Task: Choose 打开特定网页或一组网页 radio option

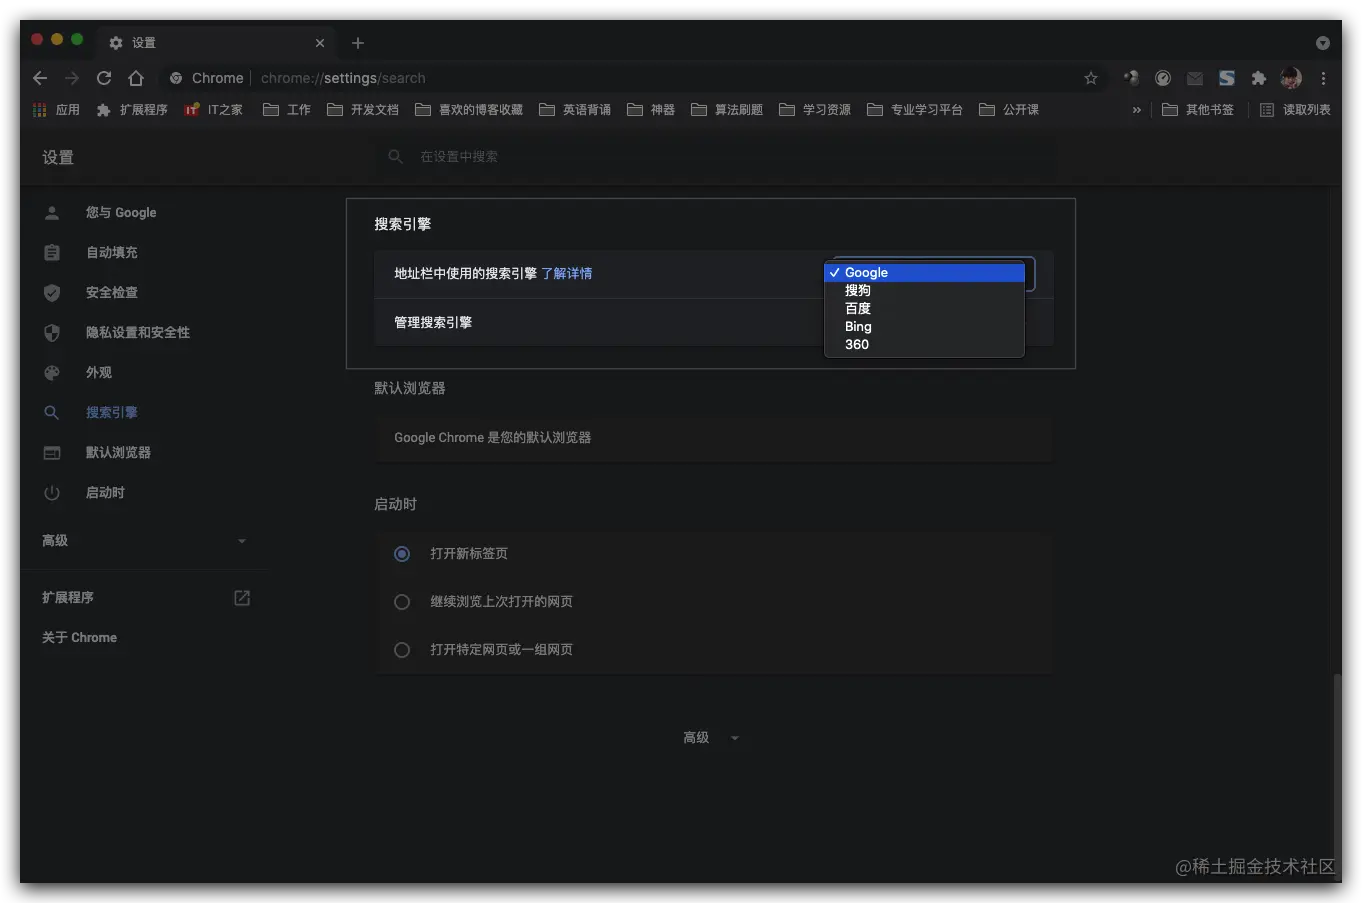Action: pyautogui.click(x=402, y=650)
